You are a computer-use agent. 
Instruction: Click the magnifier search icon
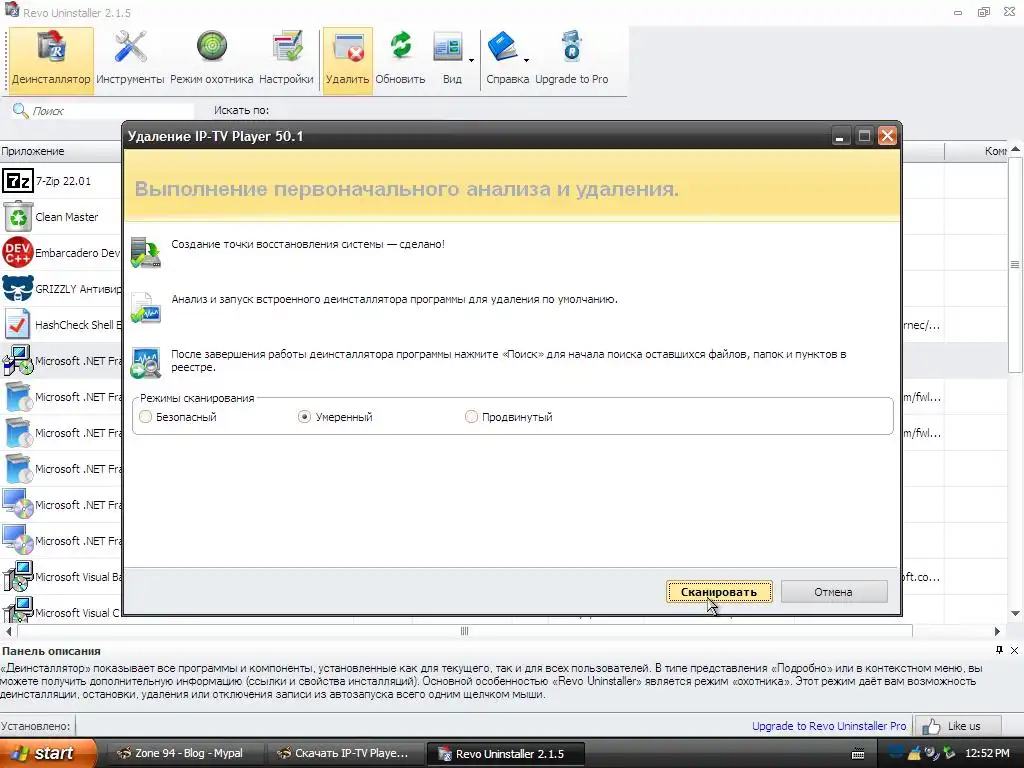tap(20, 110)
